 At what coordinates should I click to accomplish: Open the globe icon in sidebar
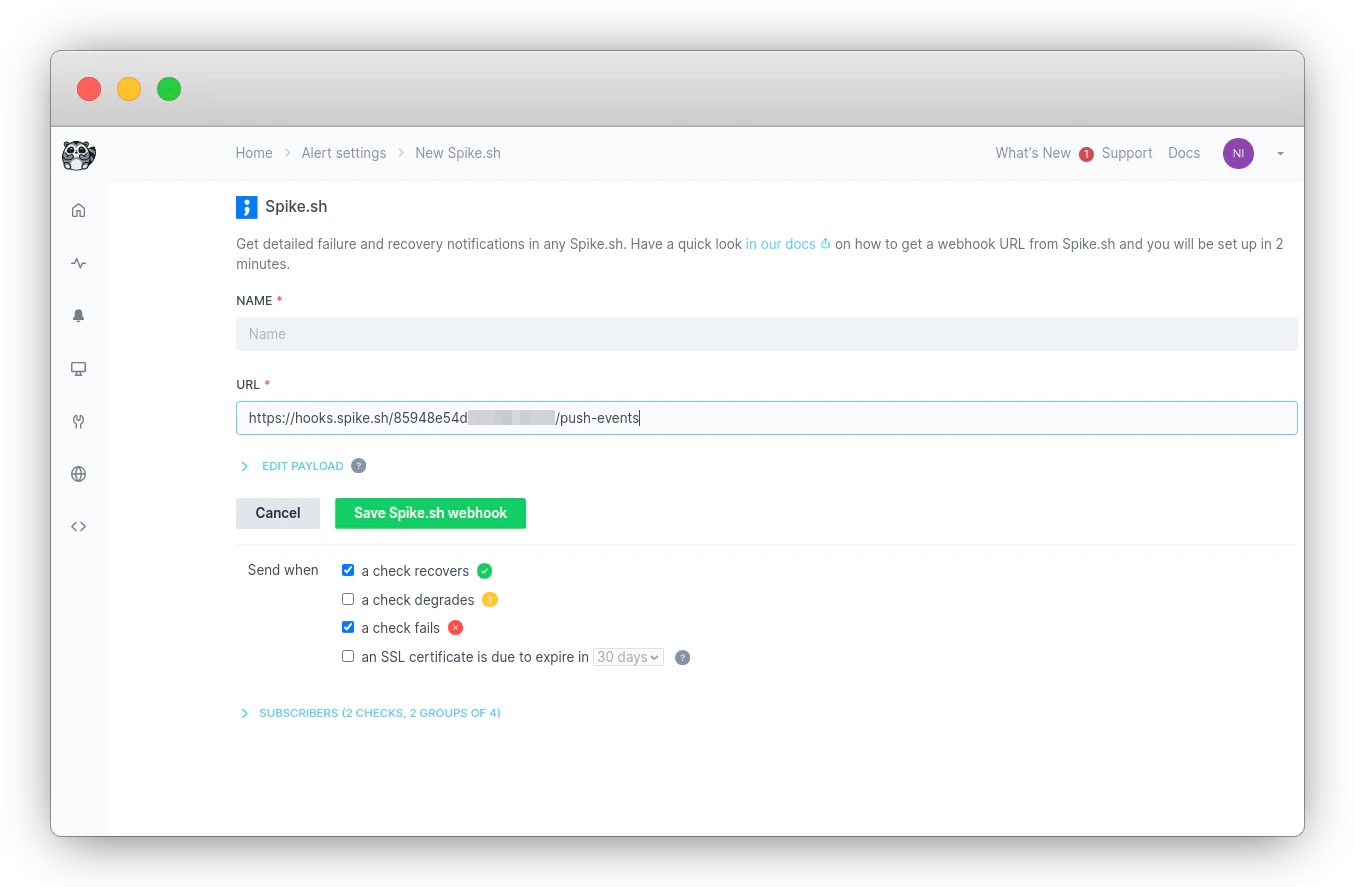pyautogui.click(x=79, y=474)
